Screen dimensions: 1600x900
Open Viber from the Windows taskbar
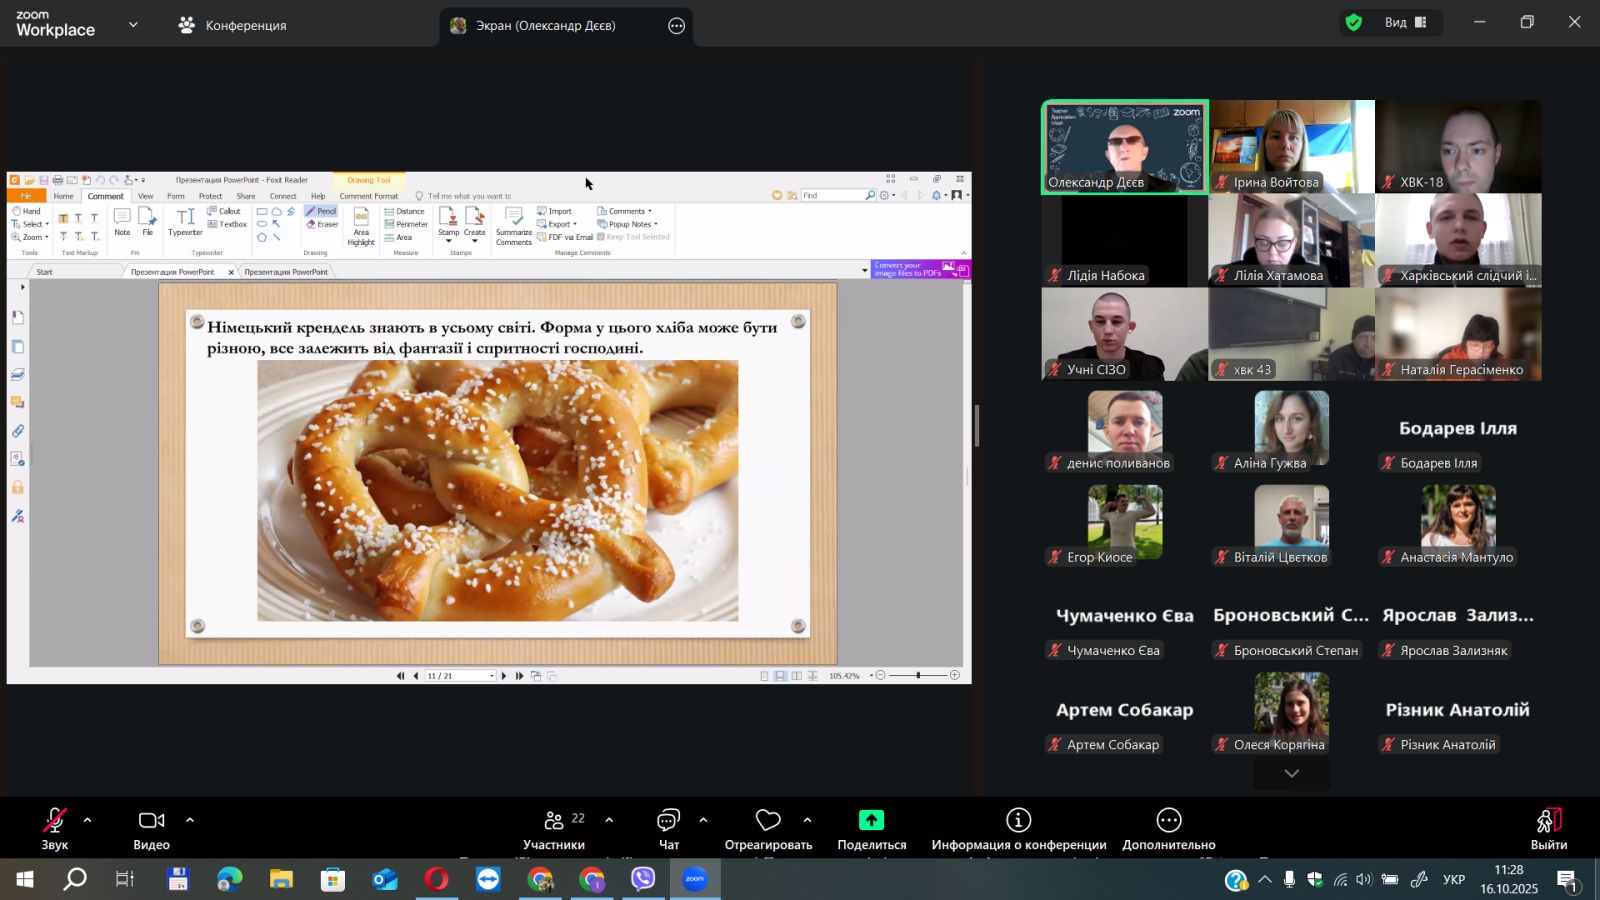tap(643, 879)
